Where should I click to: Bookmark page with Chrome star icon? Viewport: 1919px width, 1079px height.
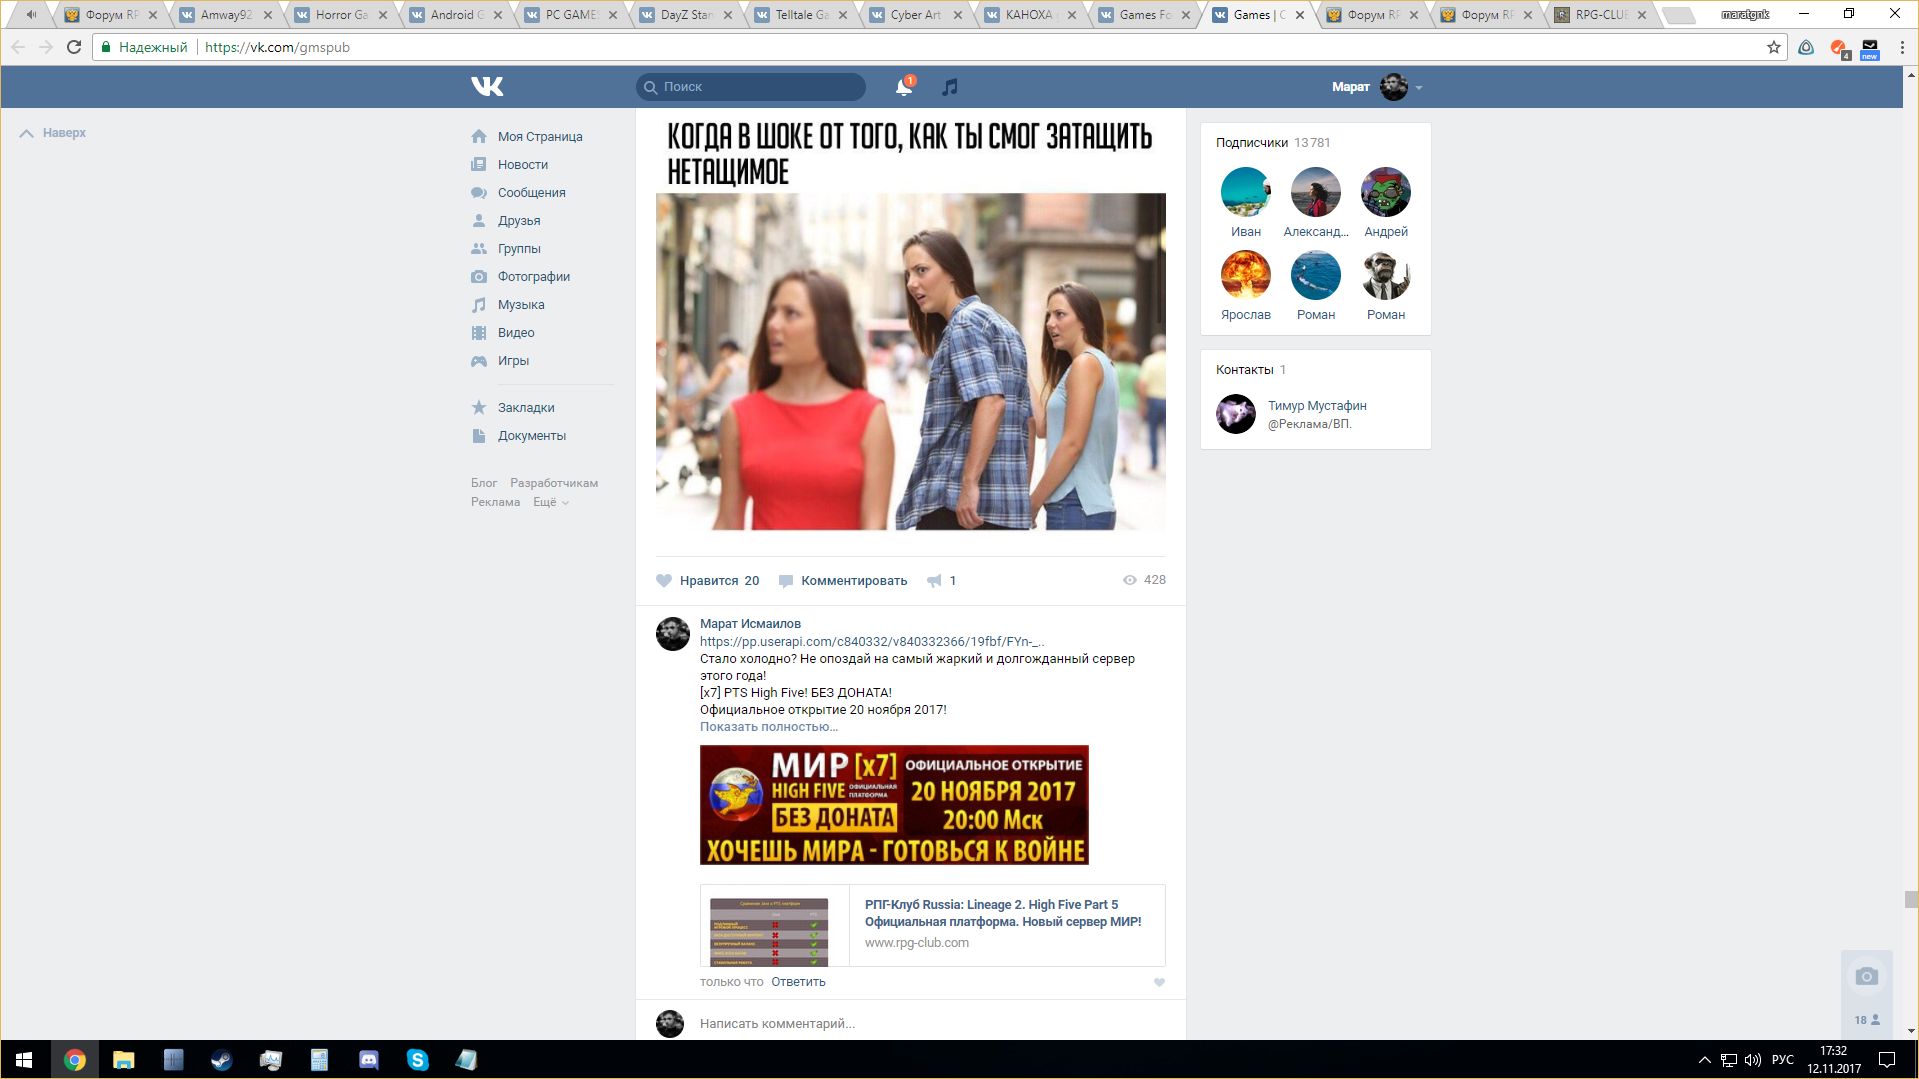(x=1774, y=47)
